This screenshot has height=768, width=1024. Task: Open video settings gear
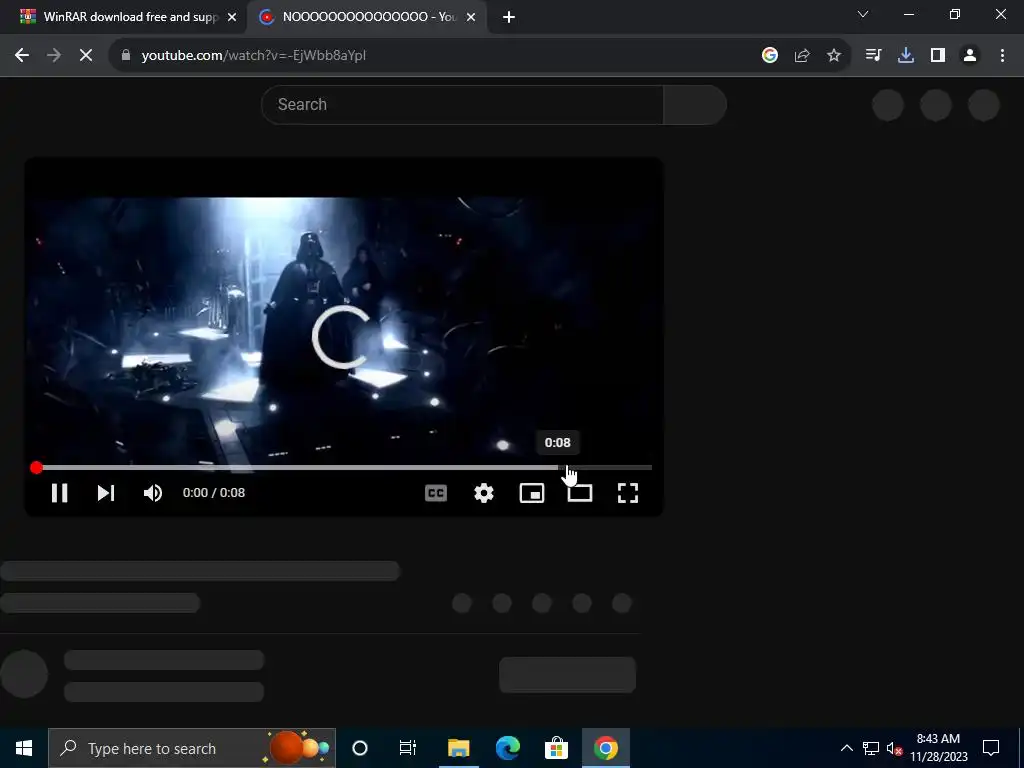pos(484,493)
